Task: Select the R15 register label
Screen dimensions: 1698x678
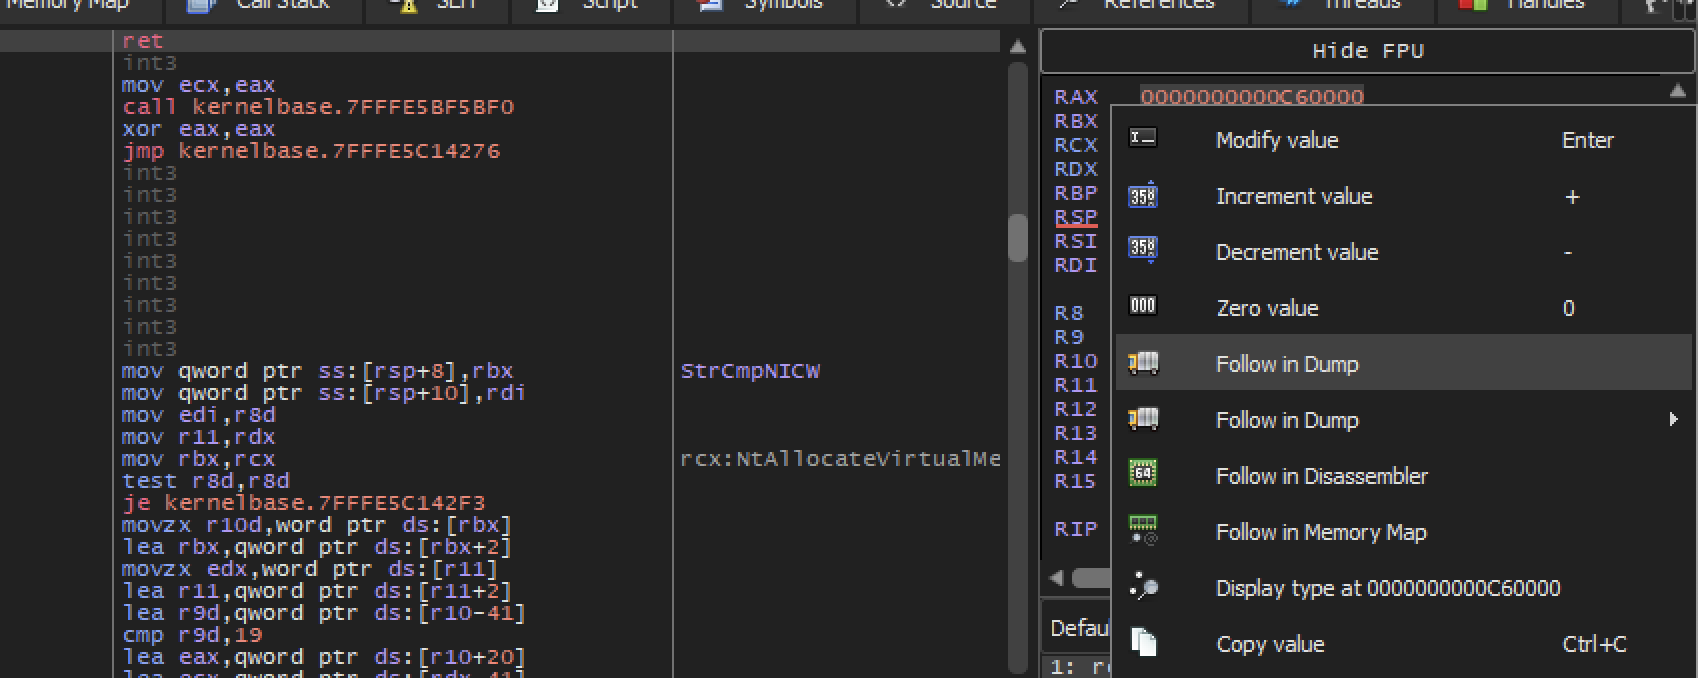Action: (x=1076, y=481)
